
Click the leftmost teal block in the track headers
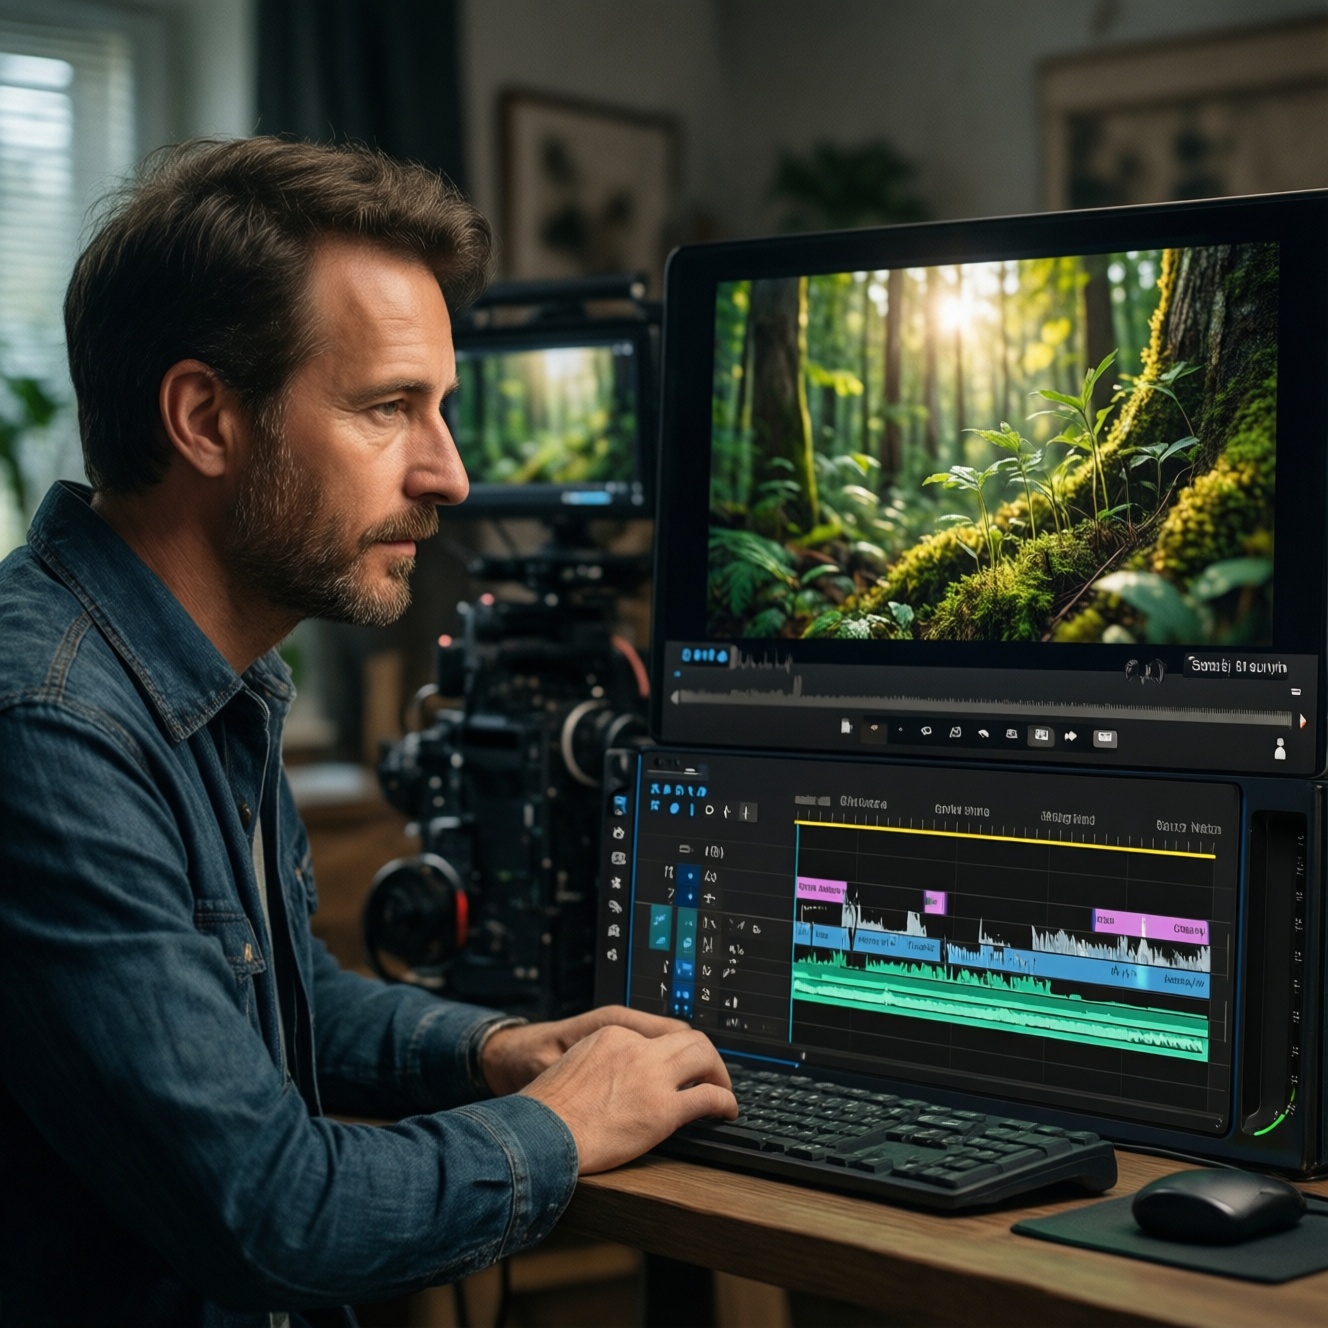pyautogui.click(x=660, y=927)
